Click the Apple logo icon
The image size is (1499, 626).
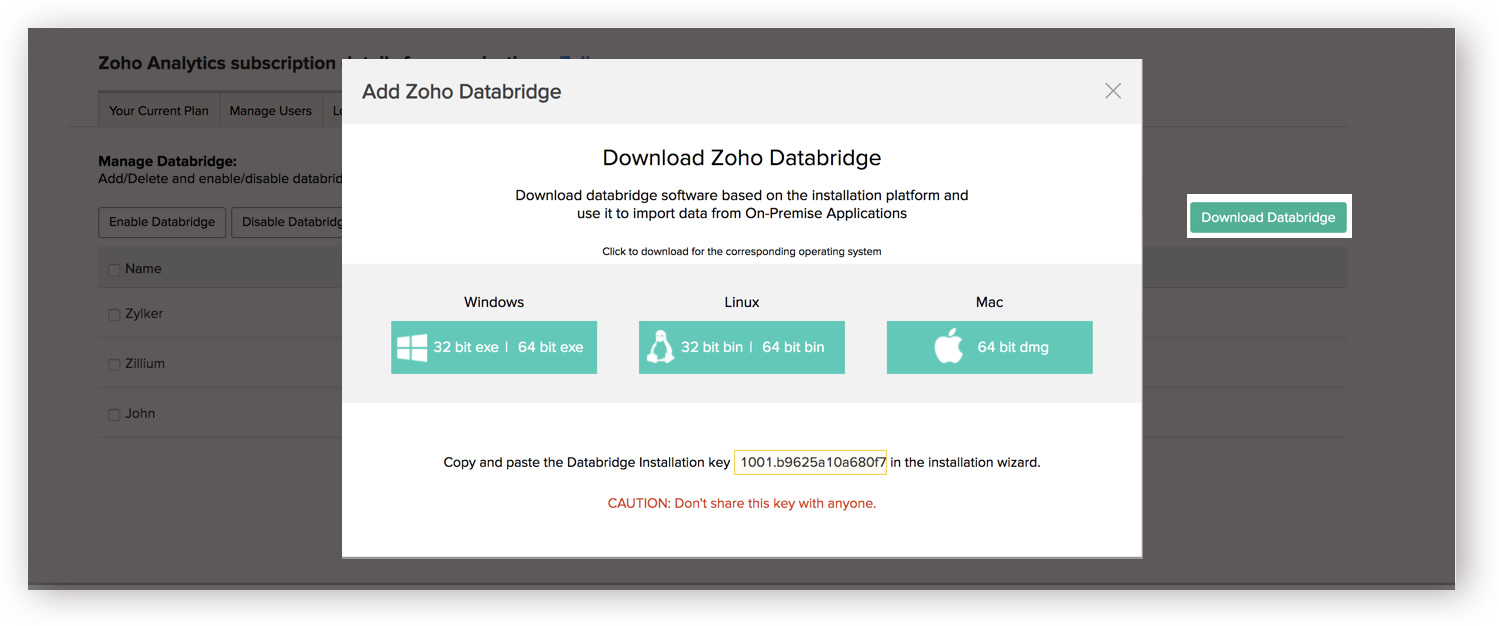click(x=948, y=347)
